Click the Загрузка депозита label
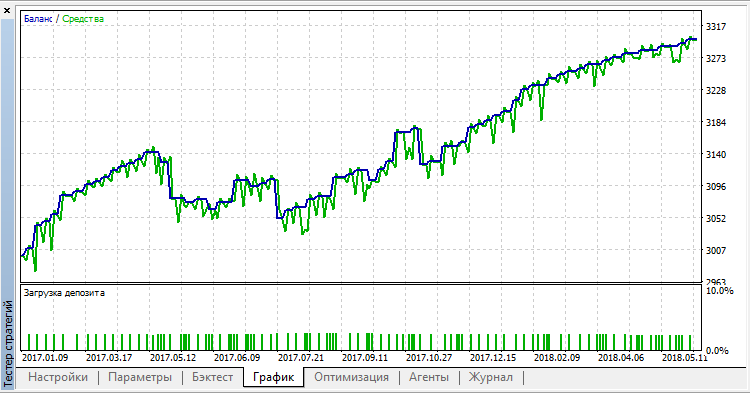 pyautogui.click(x=64, y=293)
